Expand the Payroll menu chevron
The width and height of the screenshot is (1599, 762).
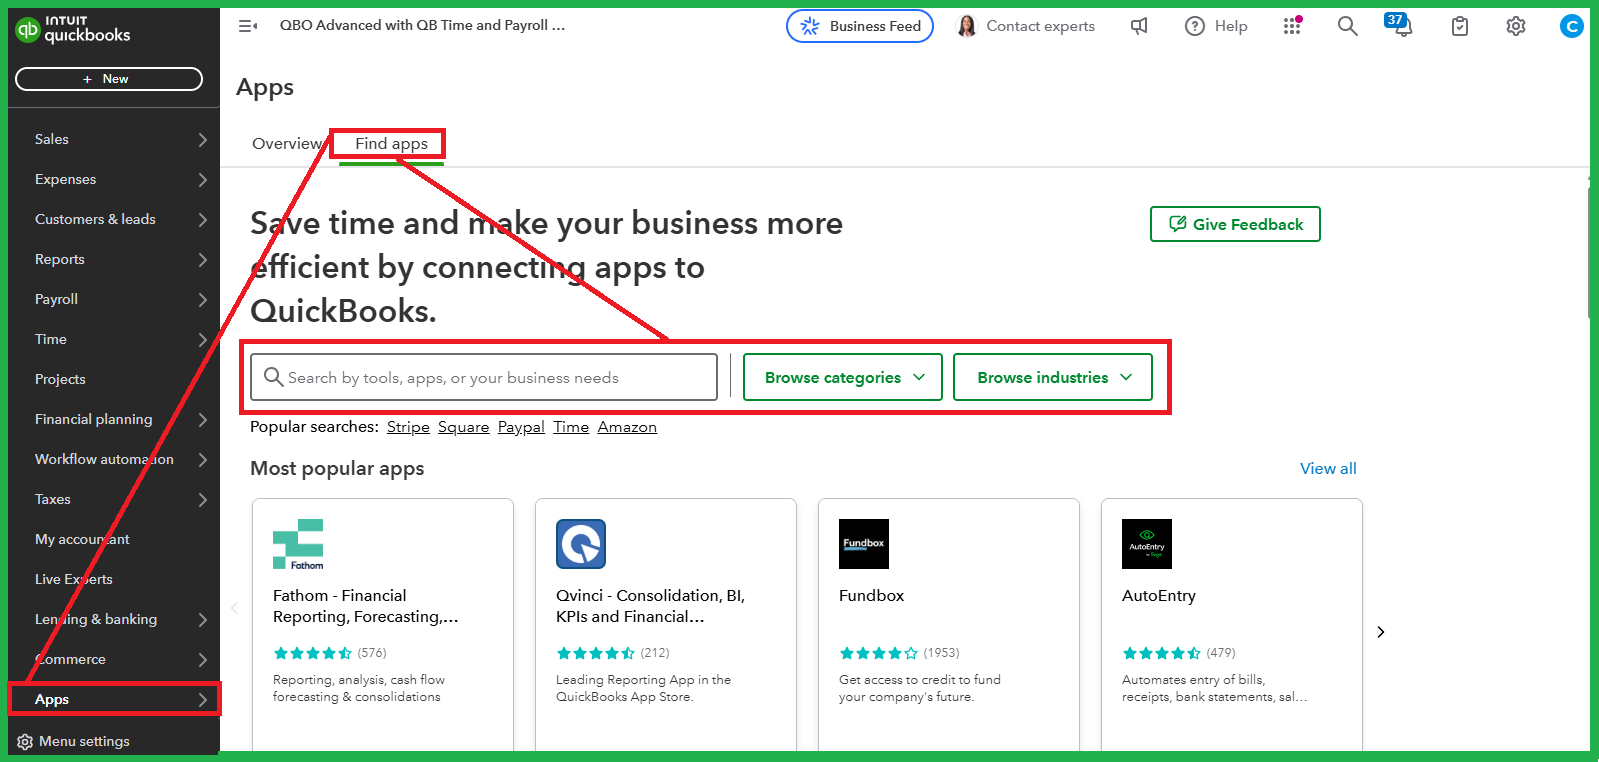(202, 300)
